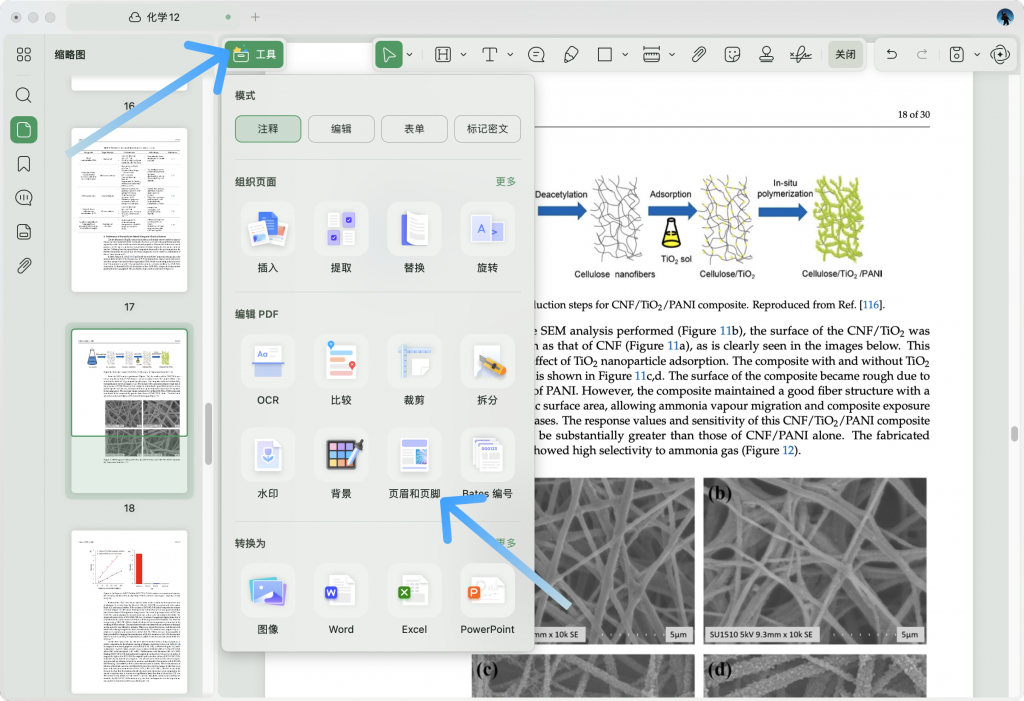Select the rectangle shape tool
The image size is (1024, 701).
click(x=605, y=55)
